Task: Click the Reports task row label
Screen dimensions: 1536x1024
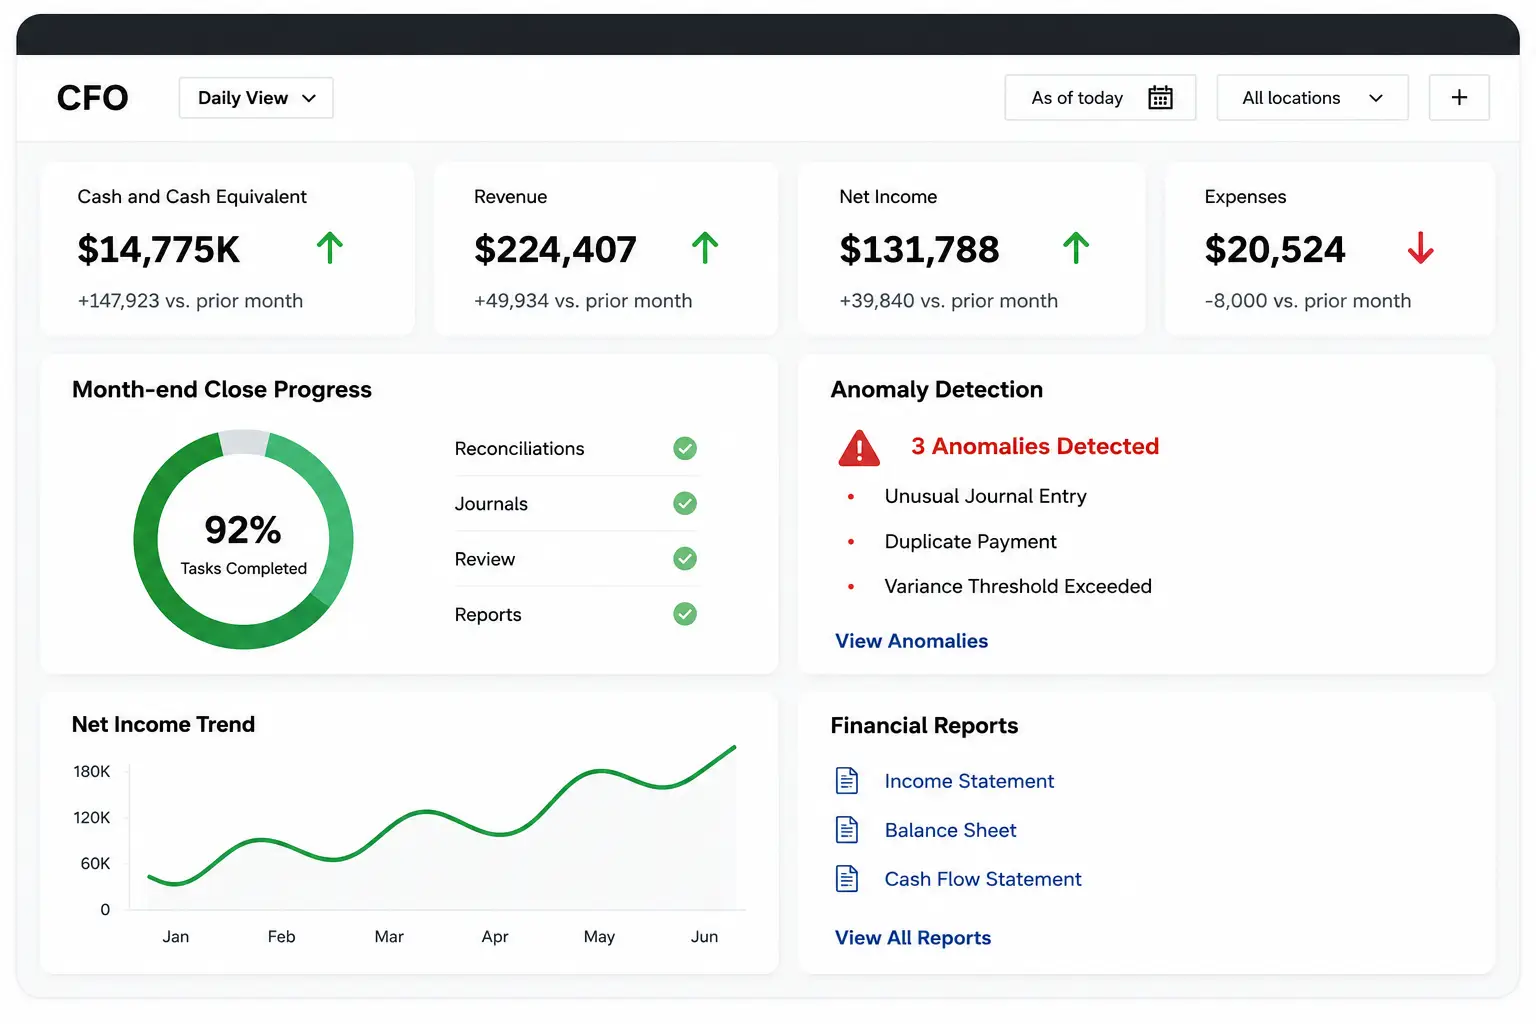Action: coord(488,614)
